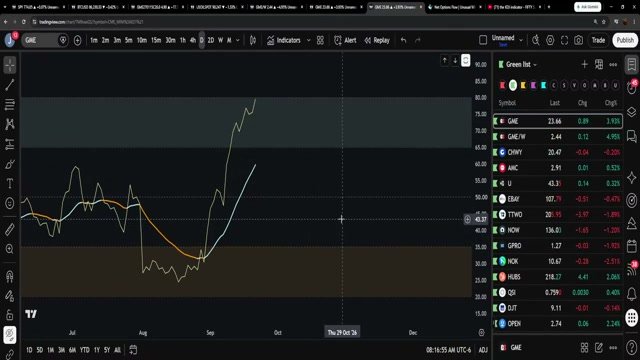Create a new Alert
This screenshot has width=640, height=360.
(x=345, y=40)
